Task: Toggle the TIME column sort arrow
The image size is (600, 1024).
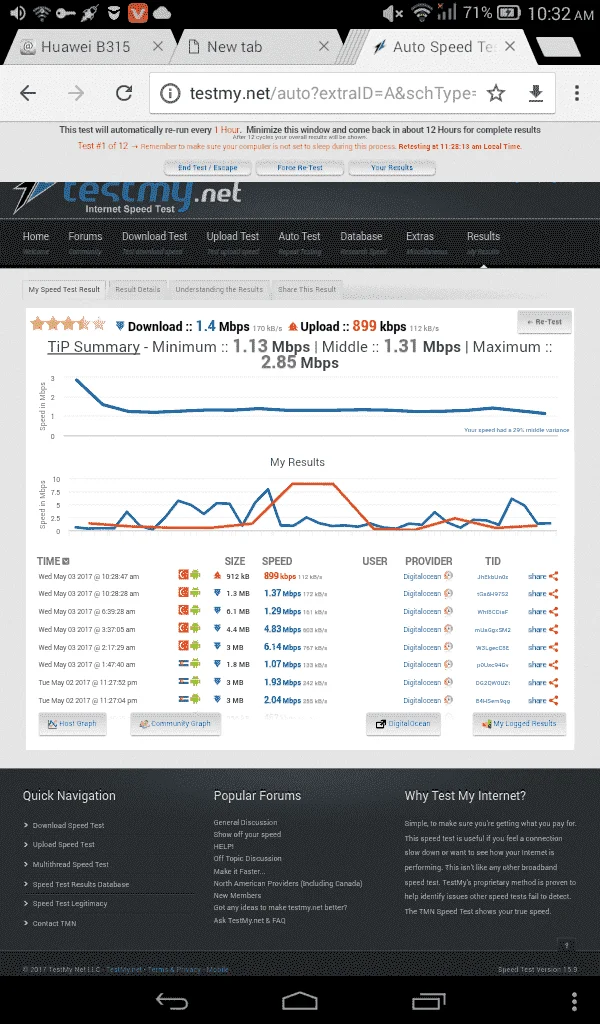Action: pos(66,562)
